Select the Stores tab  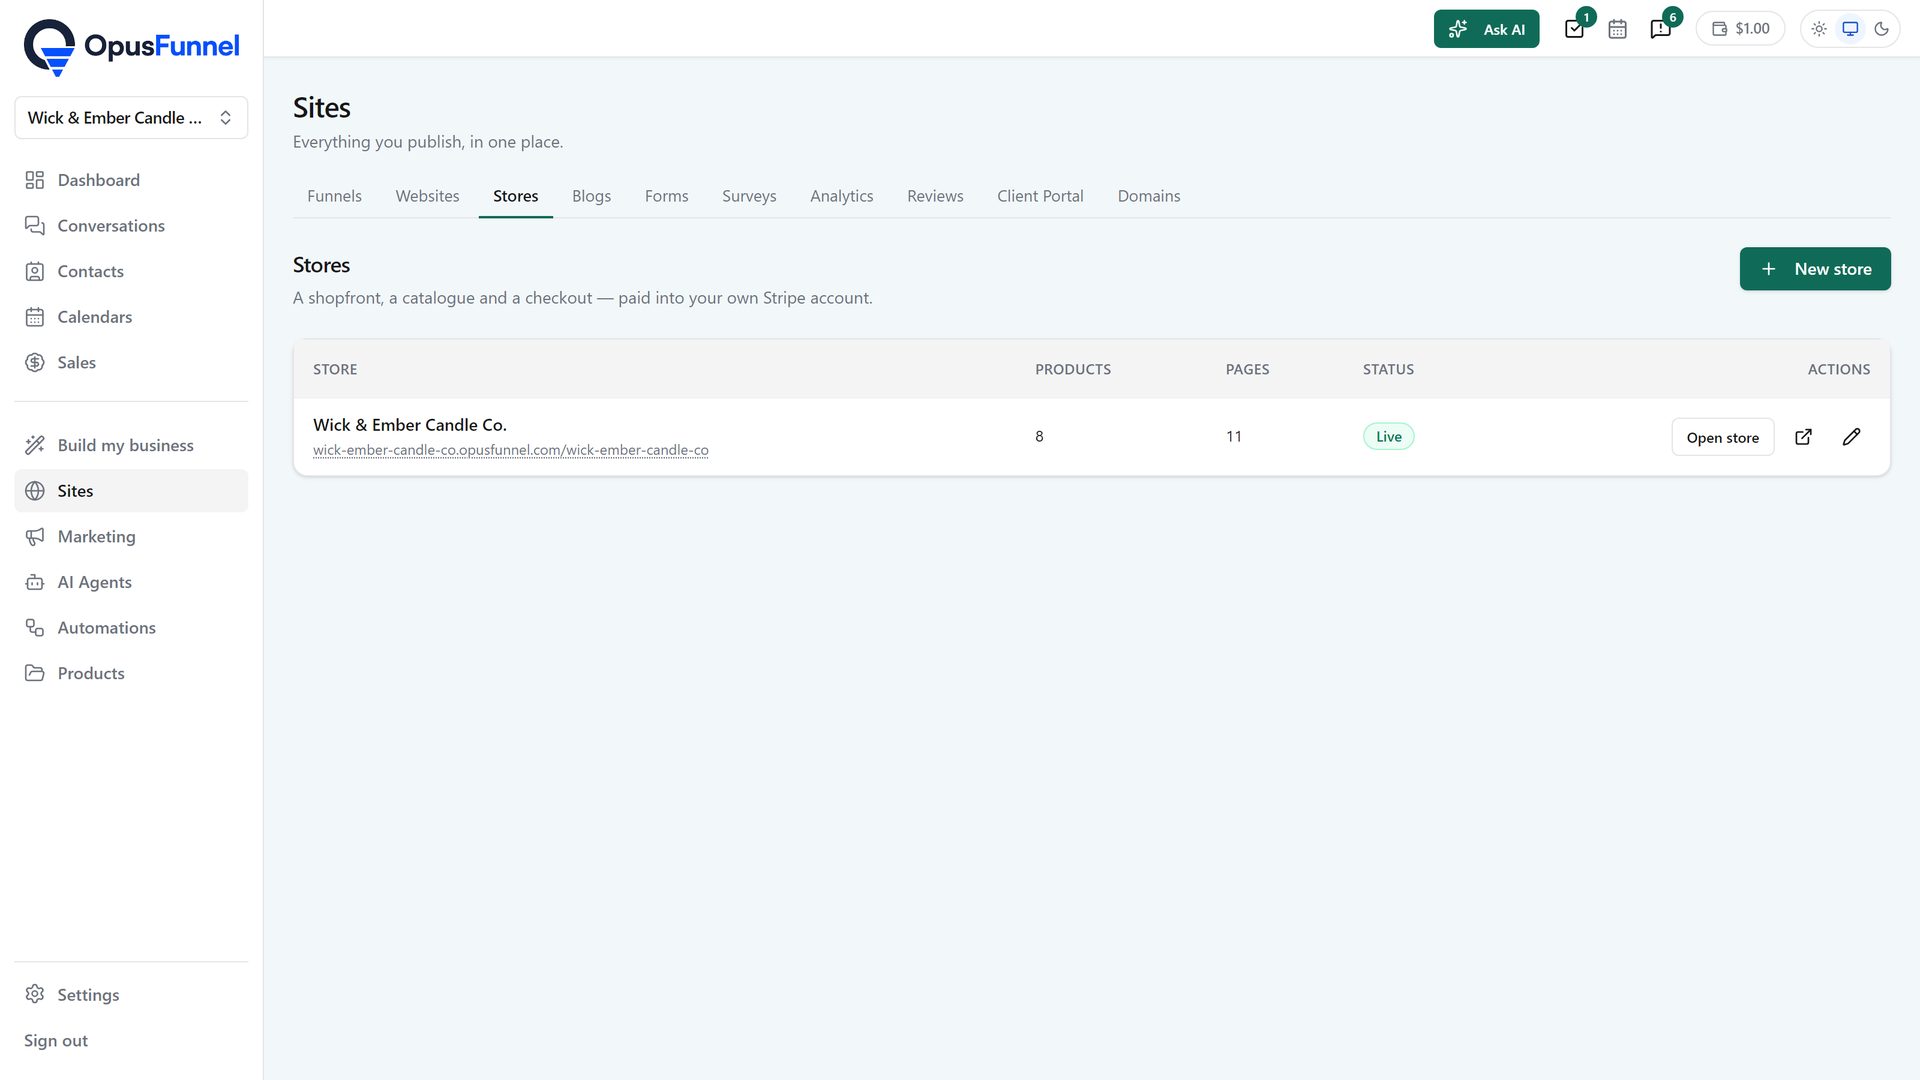(x=515, y=196)
